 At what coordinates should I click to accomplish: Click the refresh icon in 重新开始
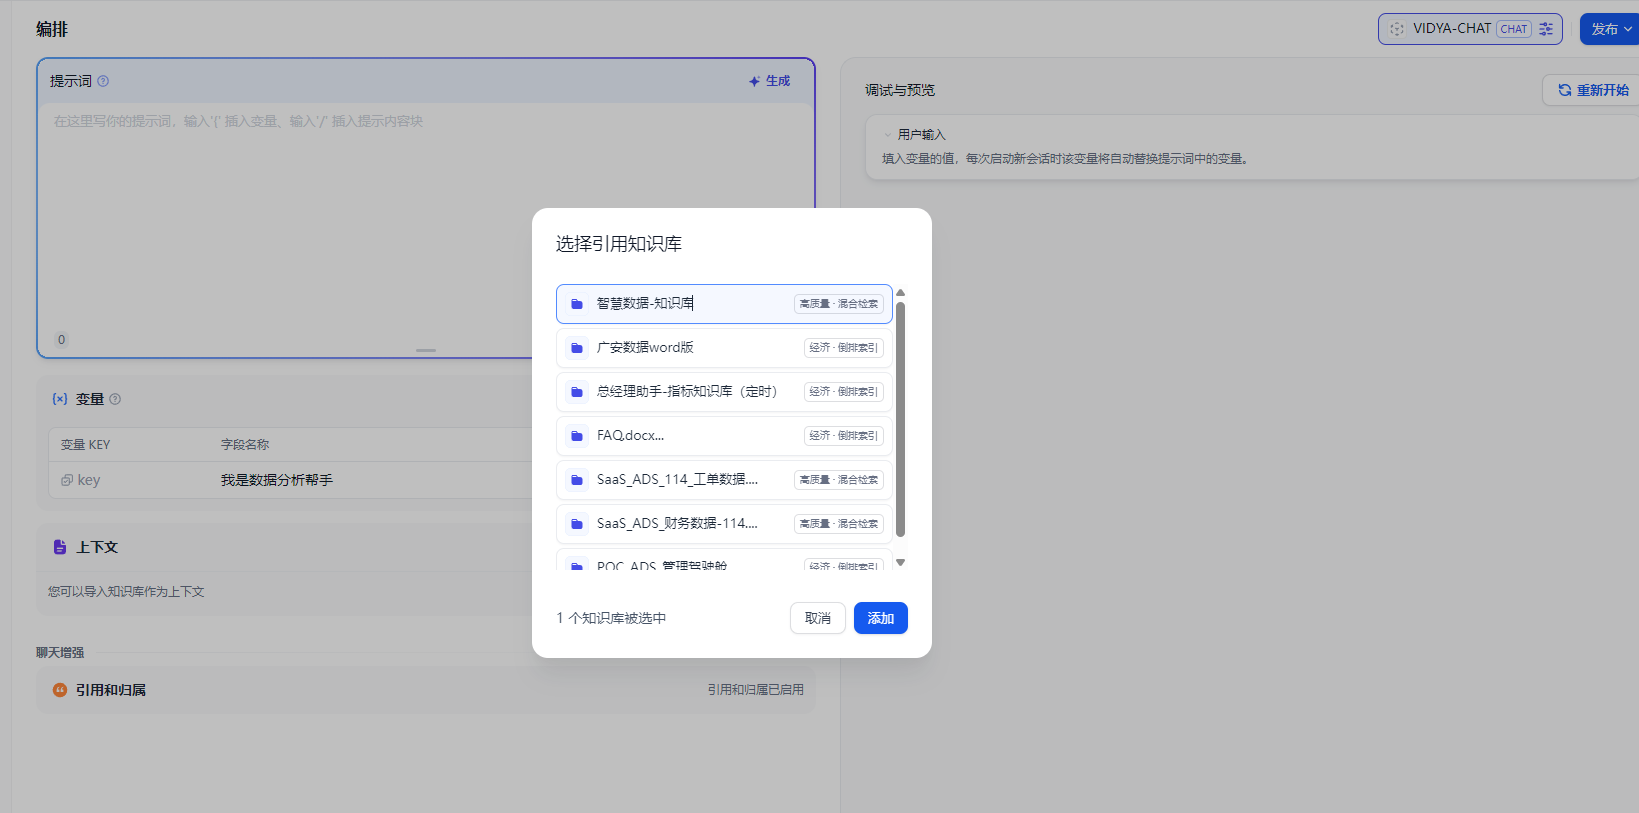[x=1565, y=90]
